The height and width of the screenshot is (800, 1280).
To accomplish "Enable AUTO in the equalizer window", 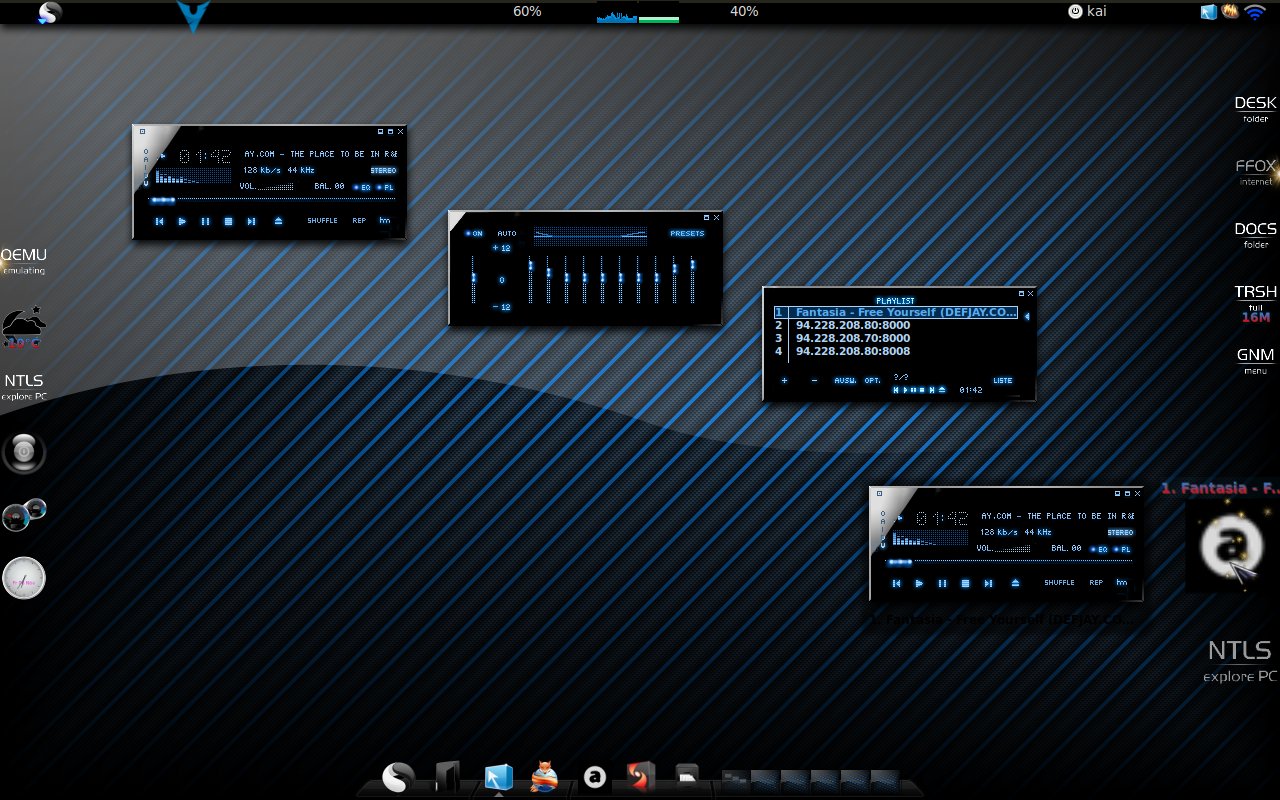I will (507, 234).
